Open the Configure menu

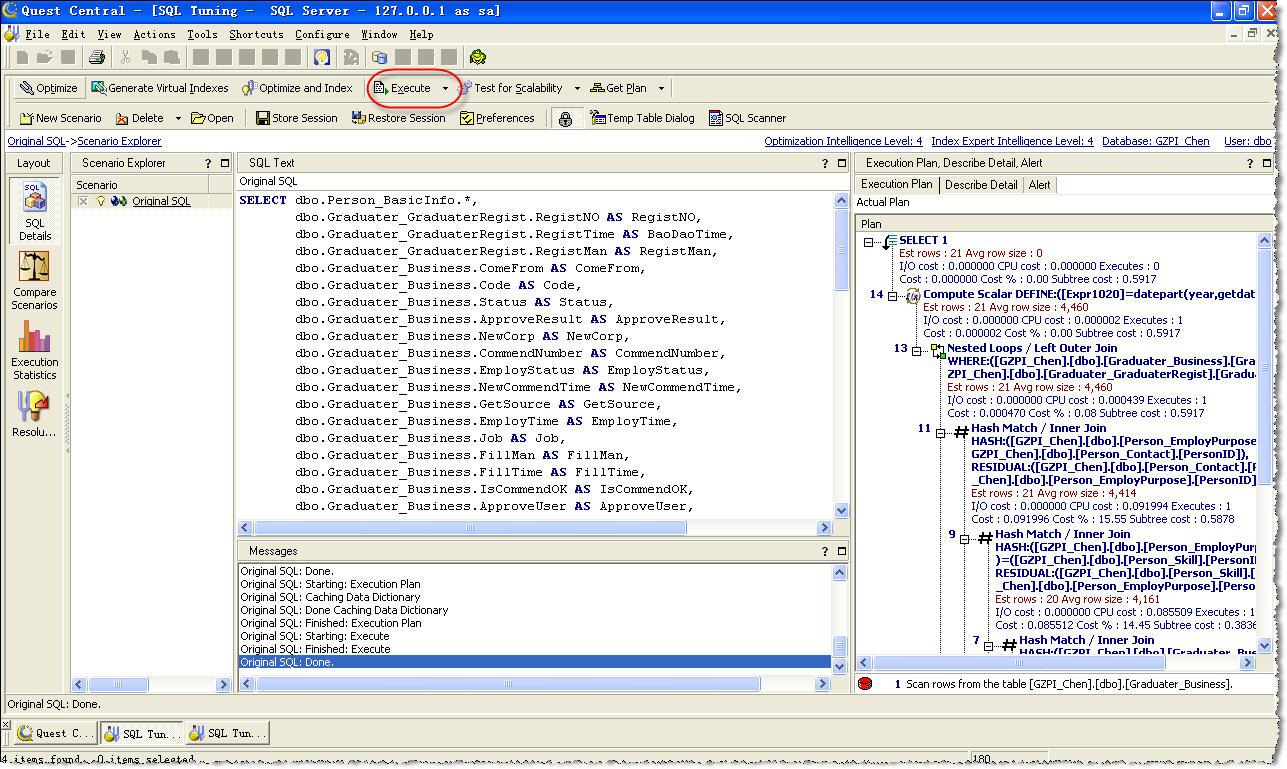[322, 34]
